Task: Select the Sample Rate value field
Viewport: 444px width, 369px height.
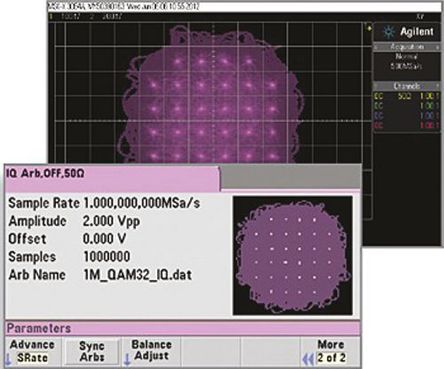Action: (x=142, y=203)
